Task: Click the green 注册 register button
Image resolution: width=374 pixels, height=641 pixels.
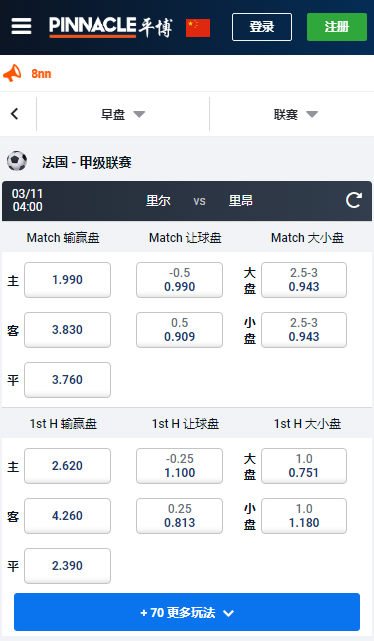Action: click(337, 27)
